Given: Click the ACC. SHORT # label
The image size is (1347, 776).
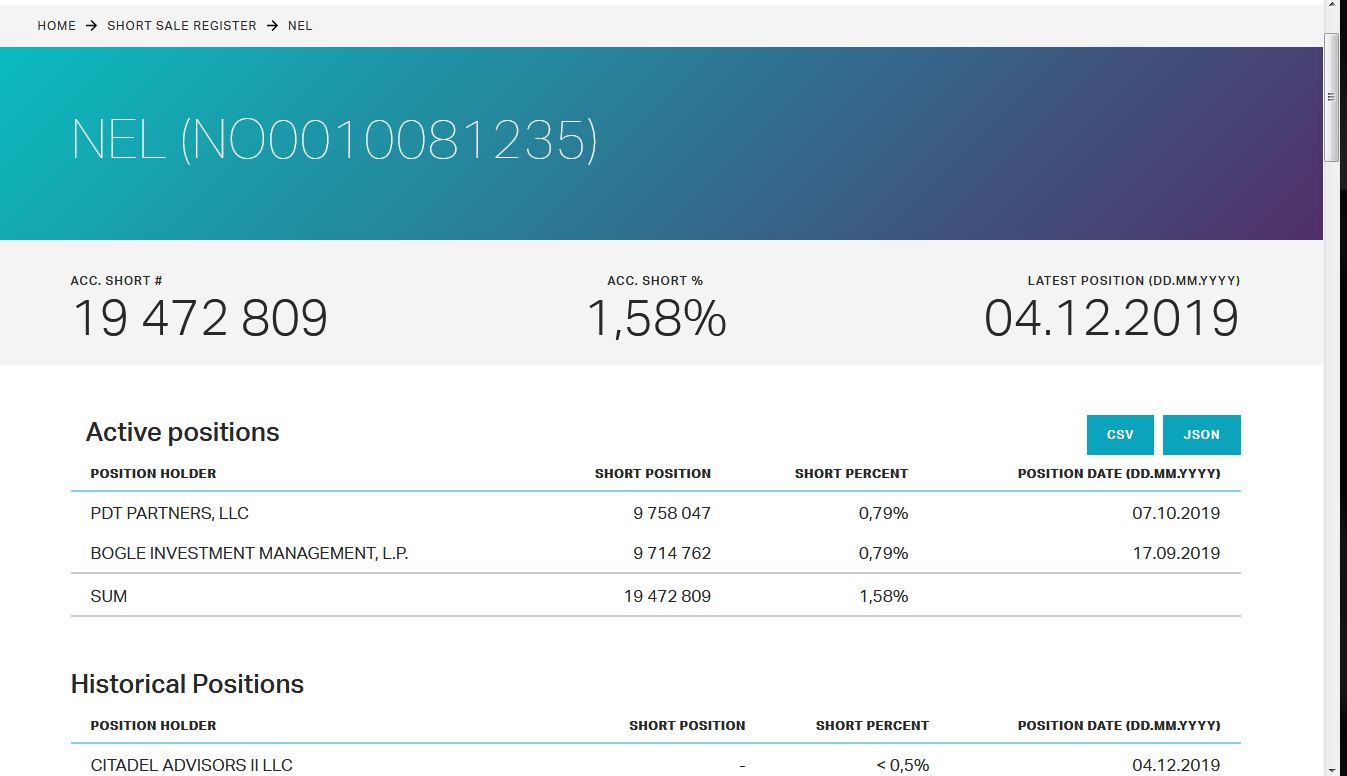Looking at the screenshot, I should tap(116, 281).
